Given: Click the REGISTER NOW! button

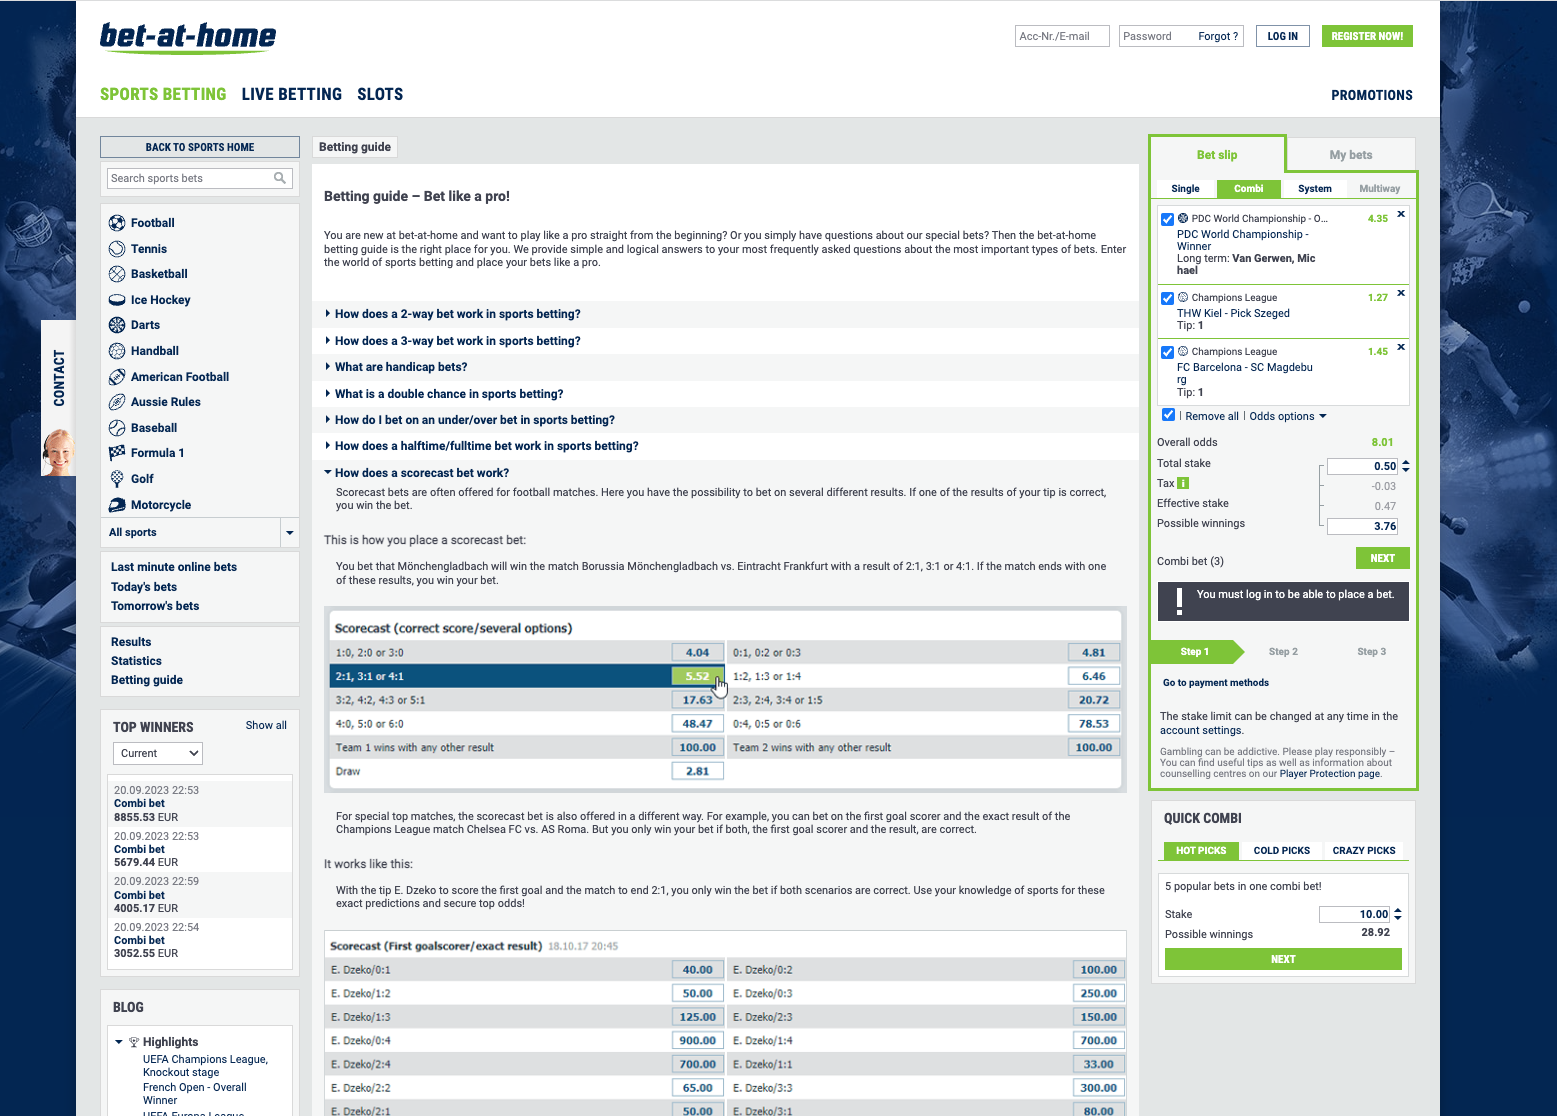Looking at the screenshot, I should pyautogui.click(x=1366, y=36).
